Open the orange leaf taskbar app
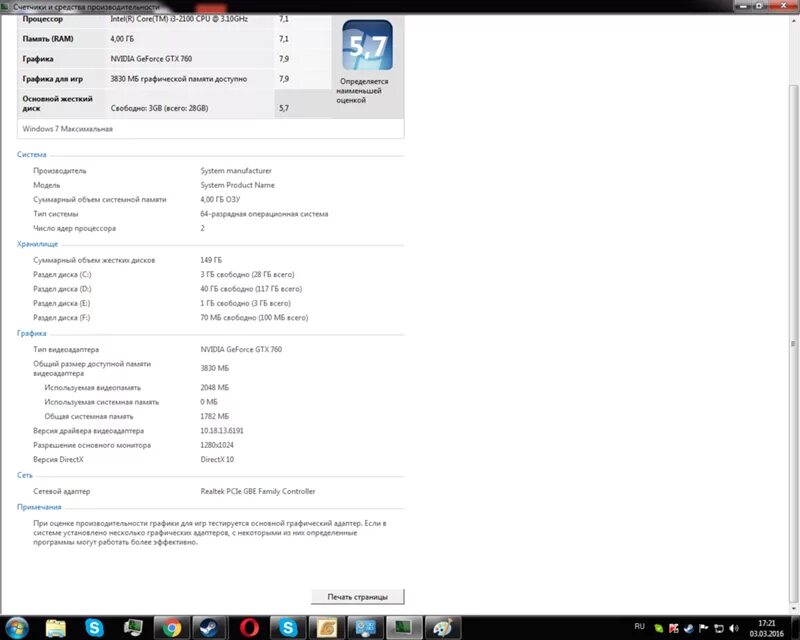 327,628
